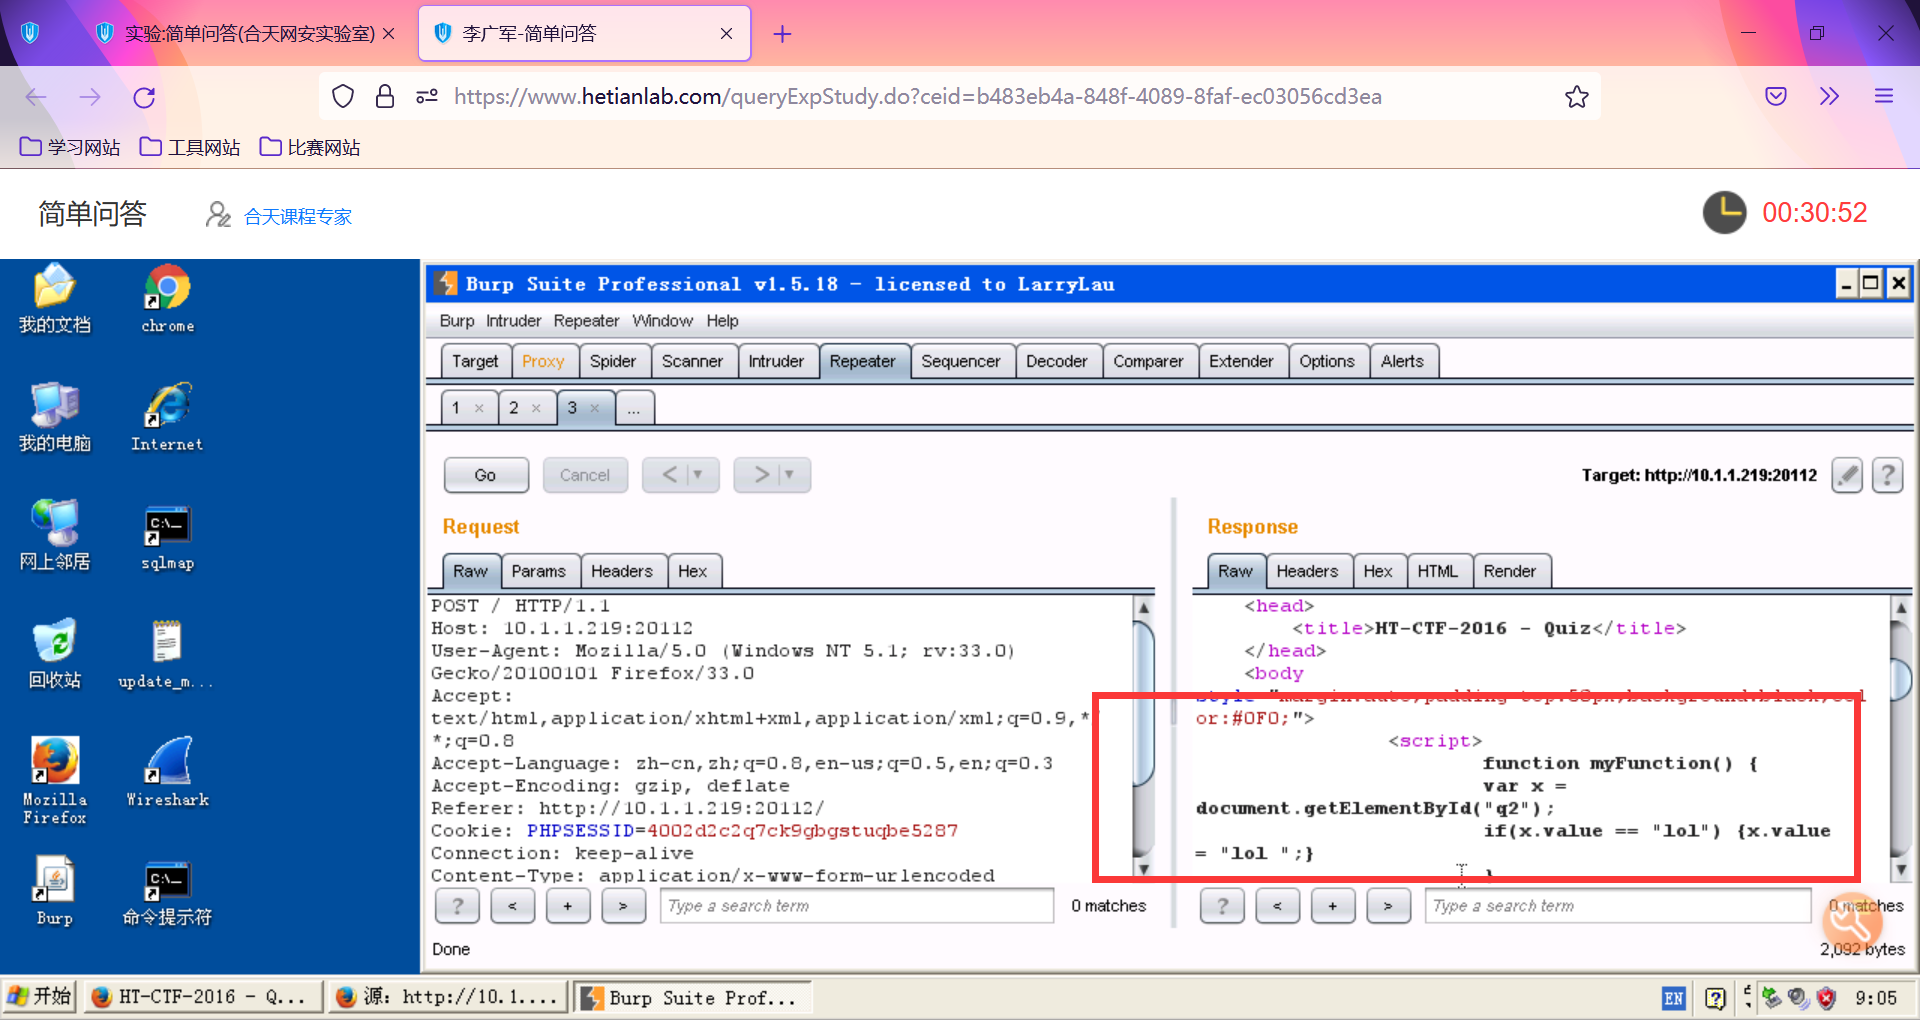This screenshot has height=1020, width=1920.
Task: Open the Help menu
Action: [x=722, y=321]
